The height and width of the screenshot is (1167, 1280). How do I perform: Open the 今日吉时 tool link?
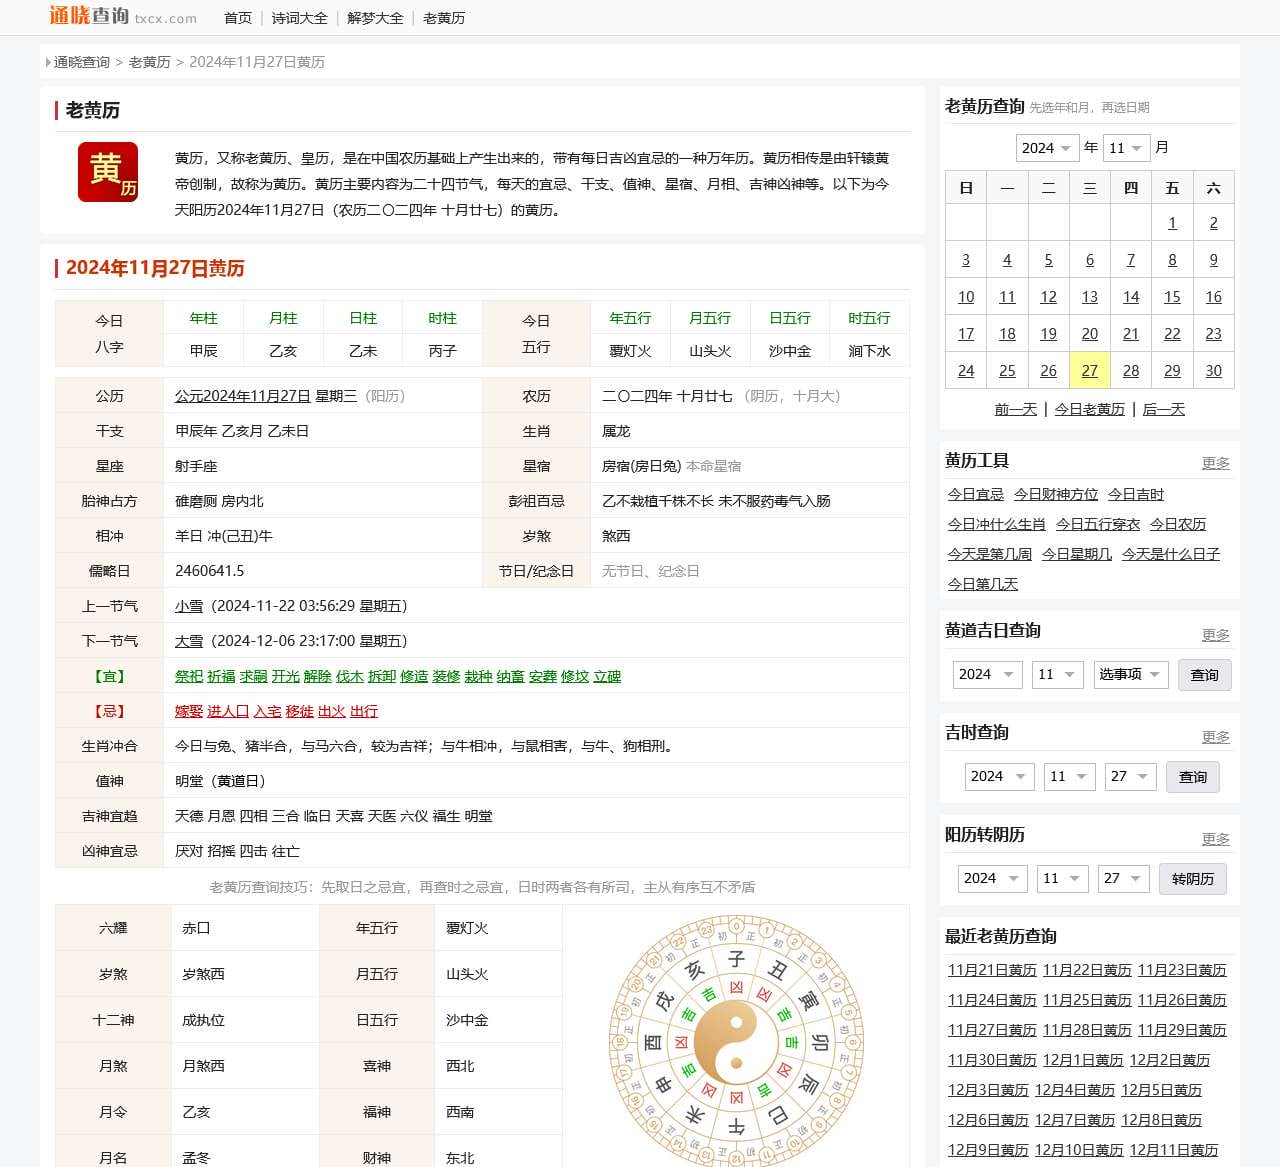pyautogui.click(x=1136, y=494)
